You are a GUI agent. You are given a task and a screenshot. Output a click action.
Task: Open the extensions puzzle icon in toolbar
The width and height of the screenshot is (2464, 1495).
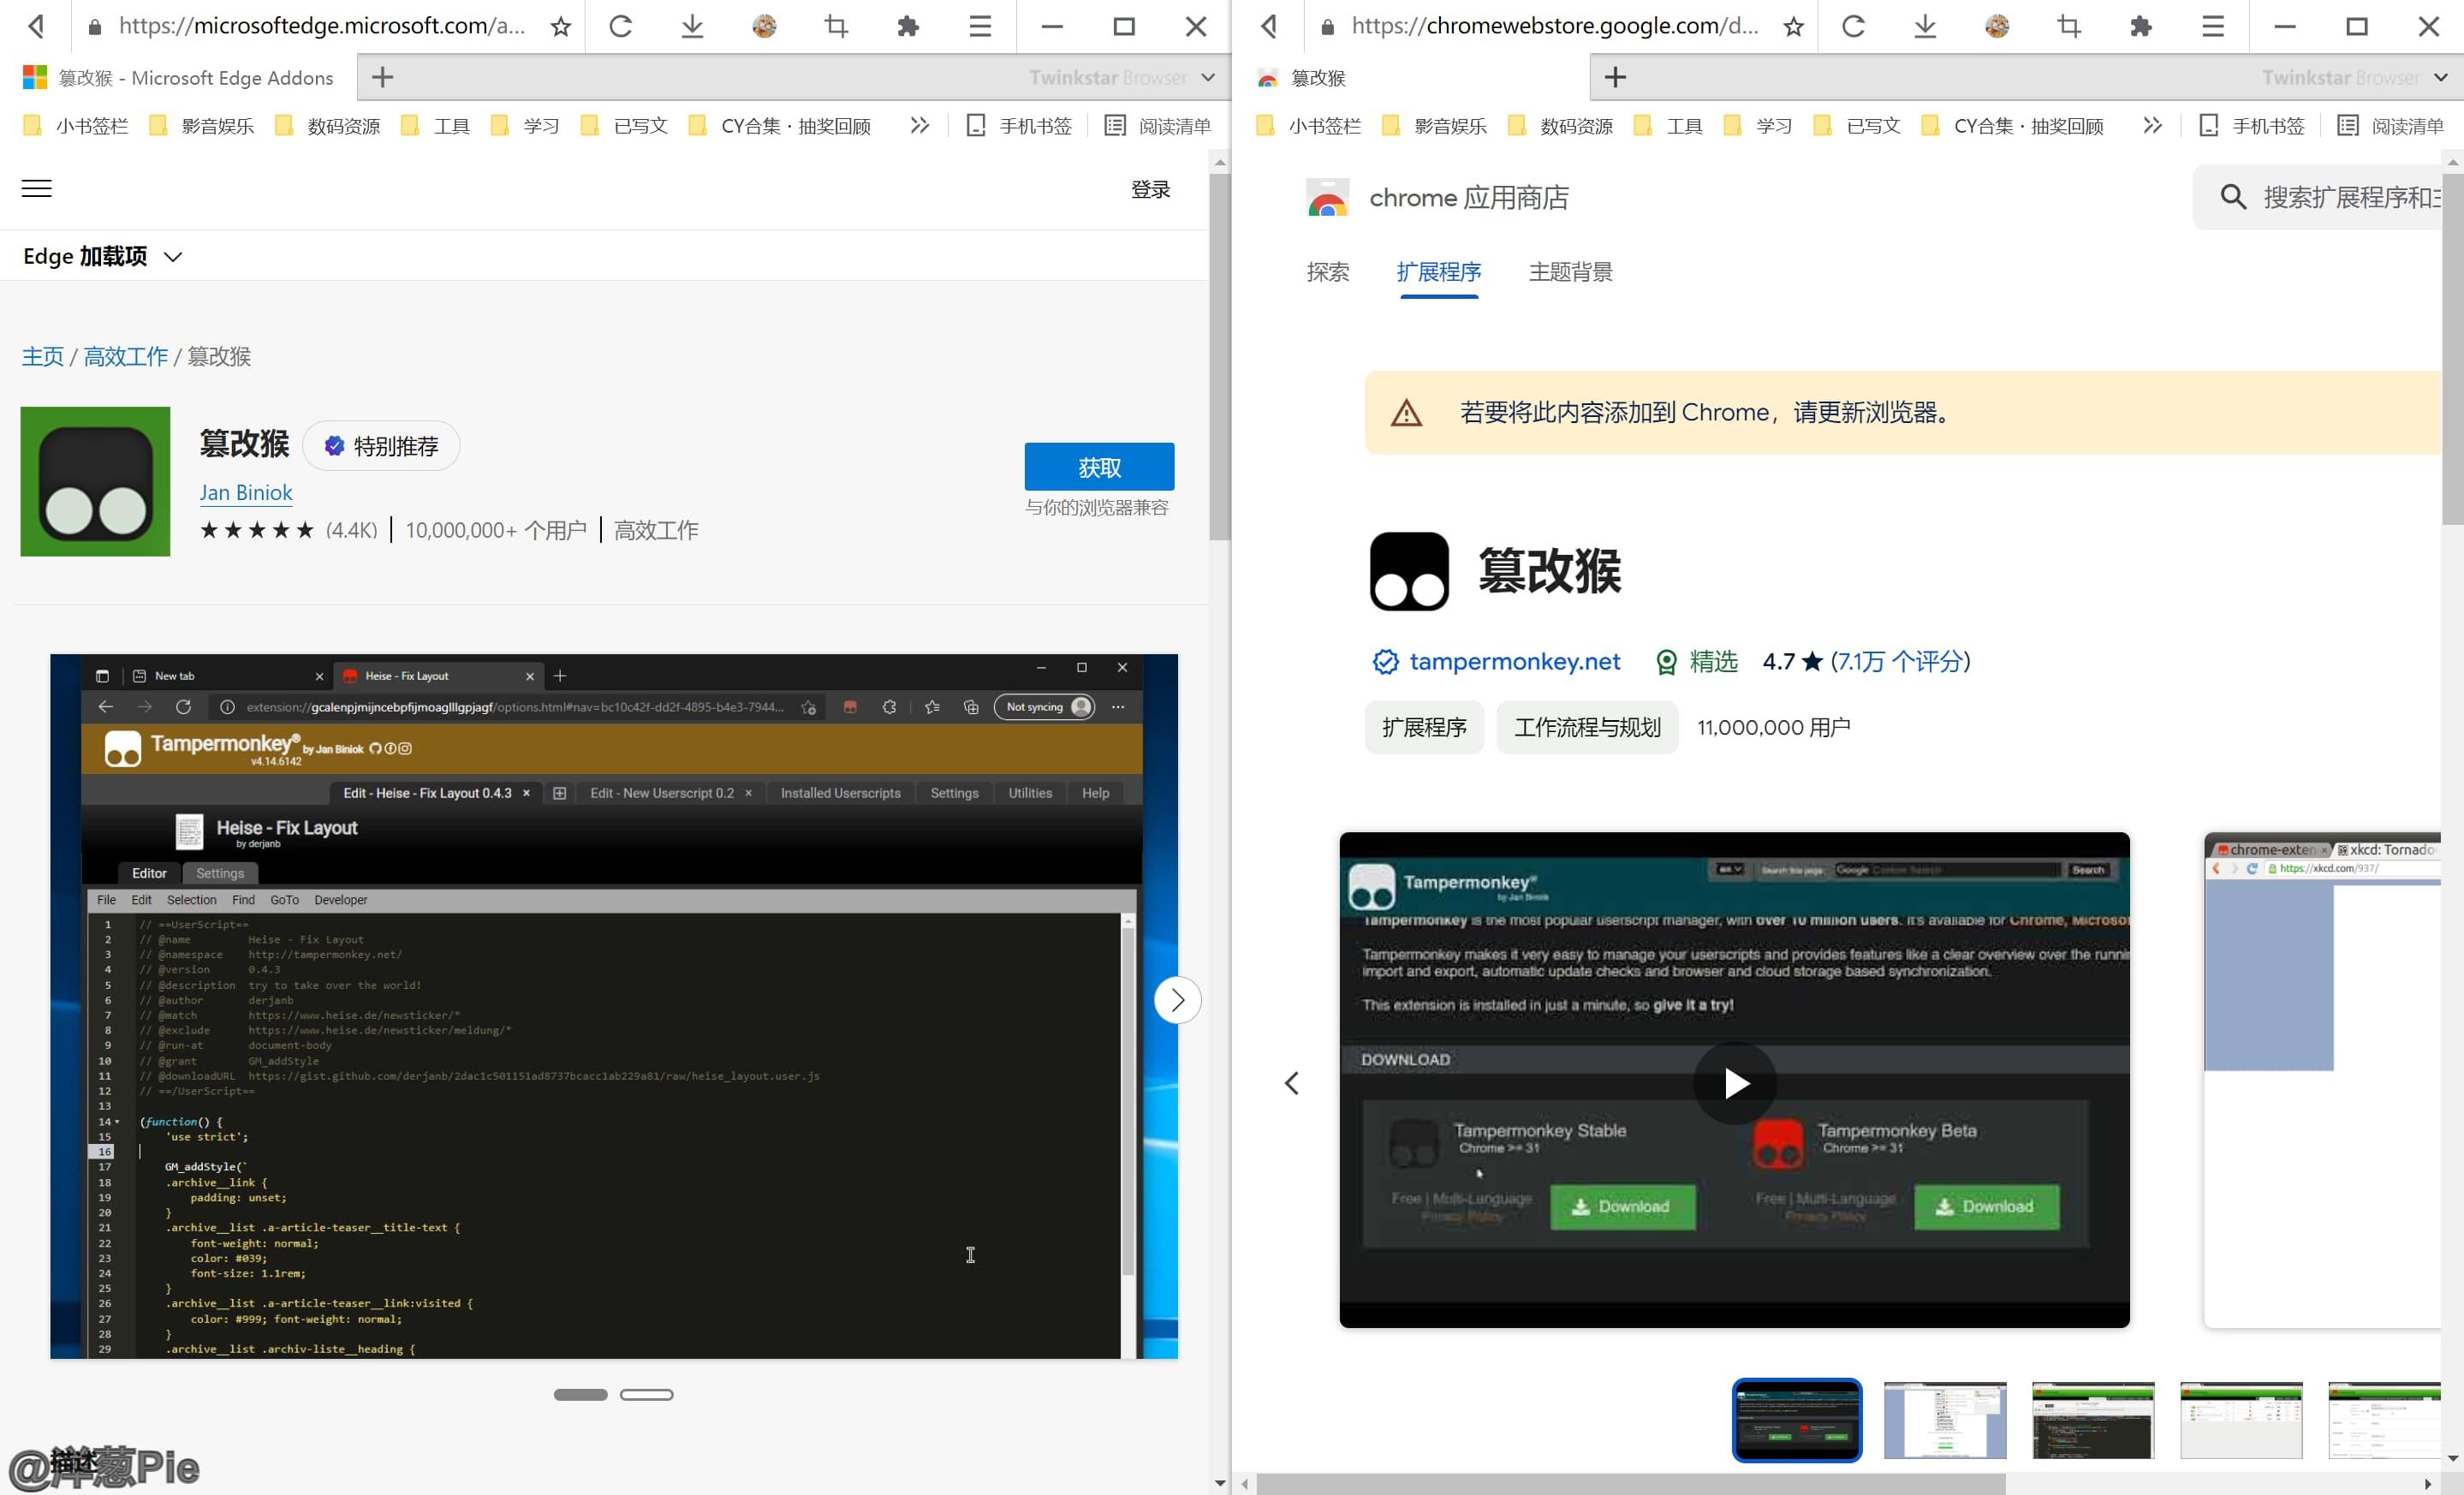point(907,26)
